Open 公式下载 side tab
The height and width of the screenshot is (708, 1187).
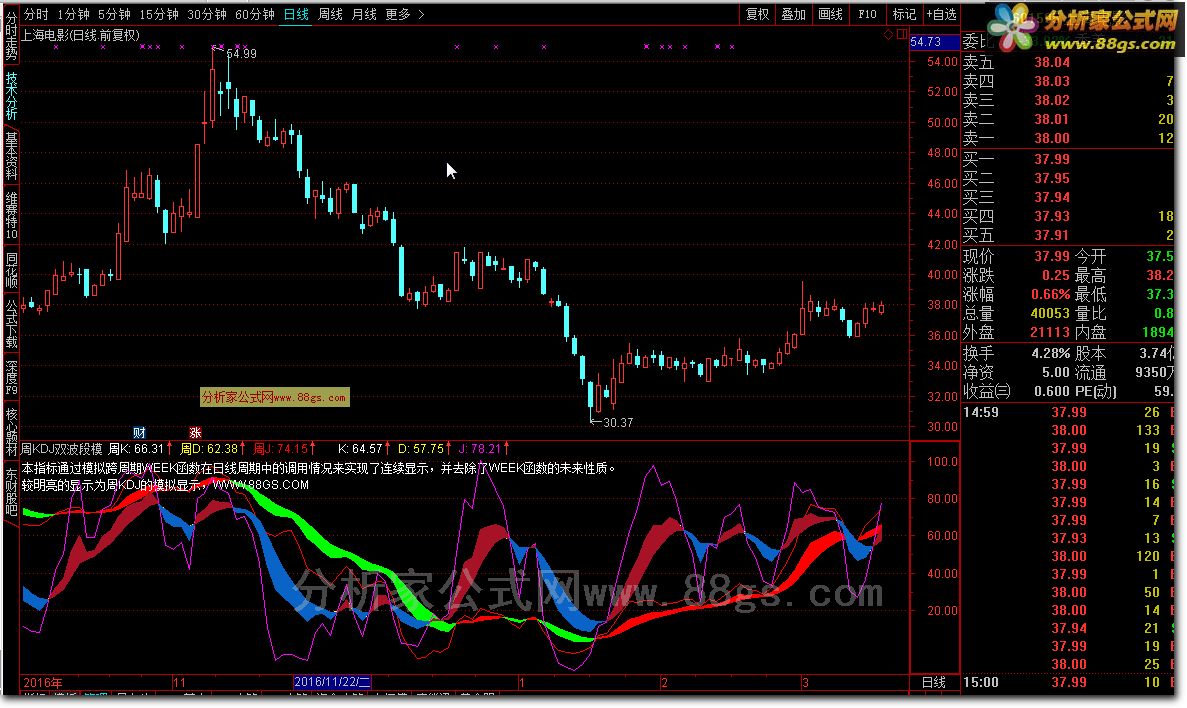click(x=11, y=323)
